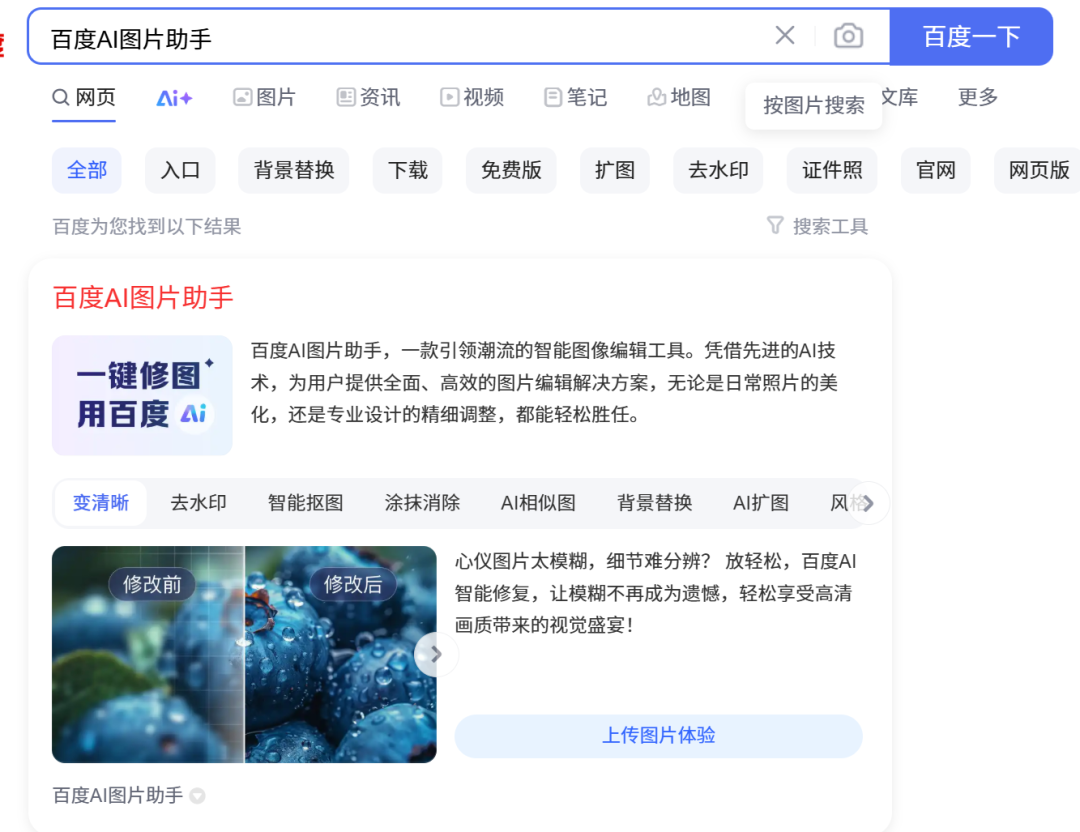Select the 网页版 filter chip
Viewport: 1080px width, 832px height.
click(x=1039, y=170)
